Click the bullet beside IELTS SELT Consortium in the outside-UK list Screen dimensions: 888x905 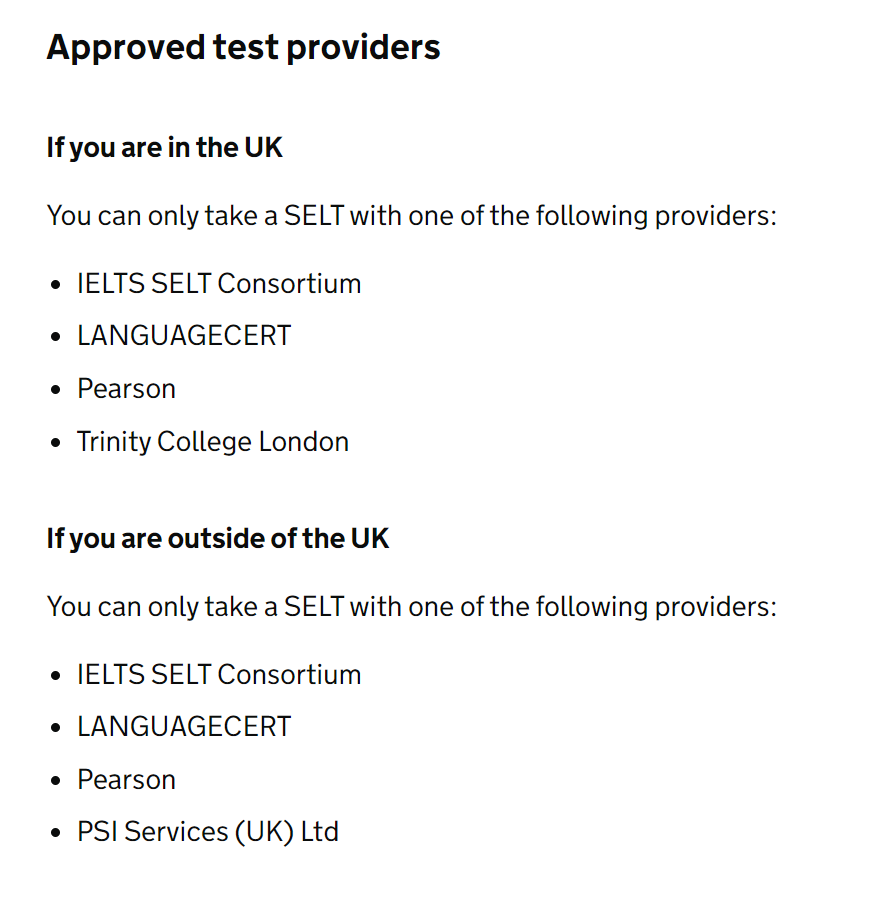tap(55, 676)
